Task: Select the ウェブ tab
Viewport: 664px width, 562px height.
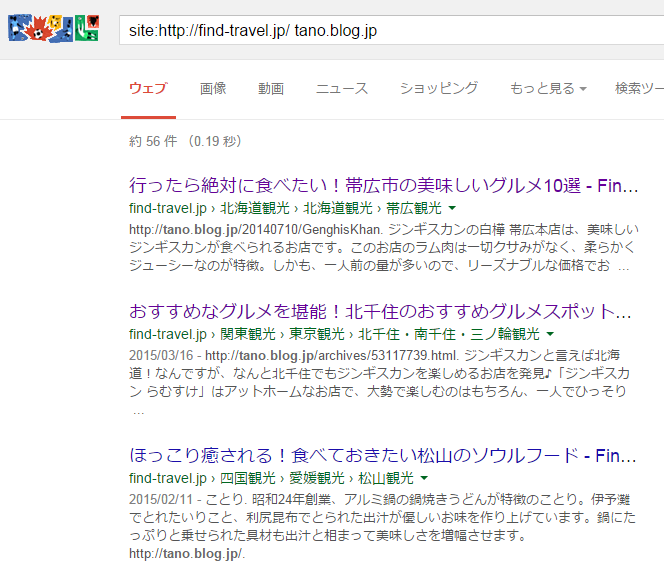Action: point(148,89)
